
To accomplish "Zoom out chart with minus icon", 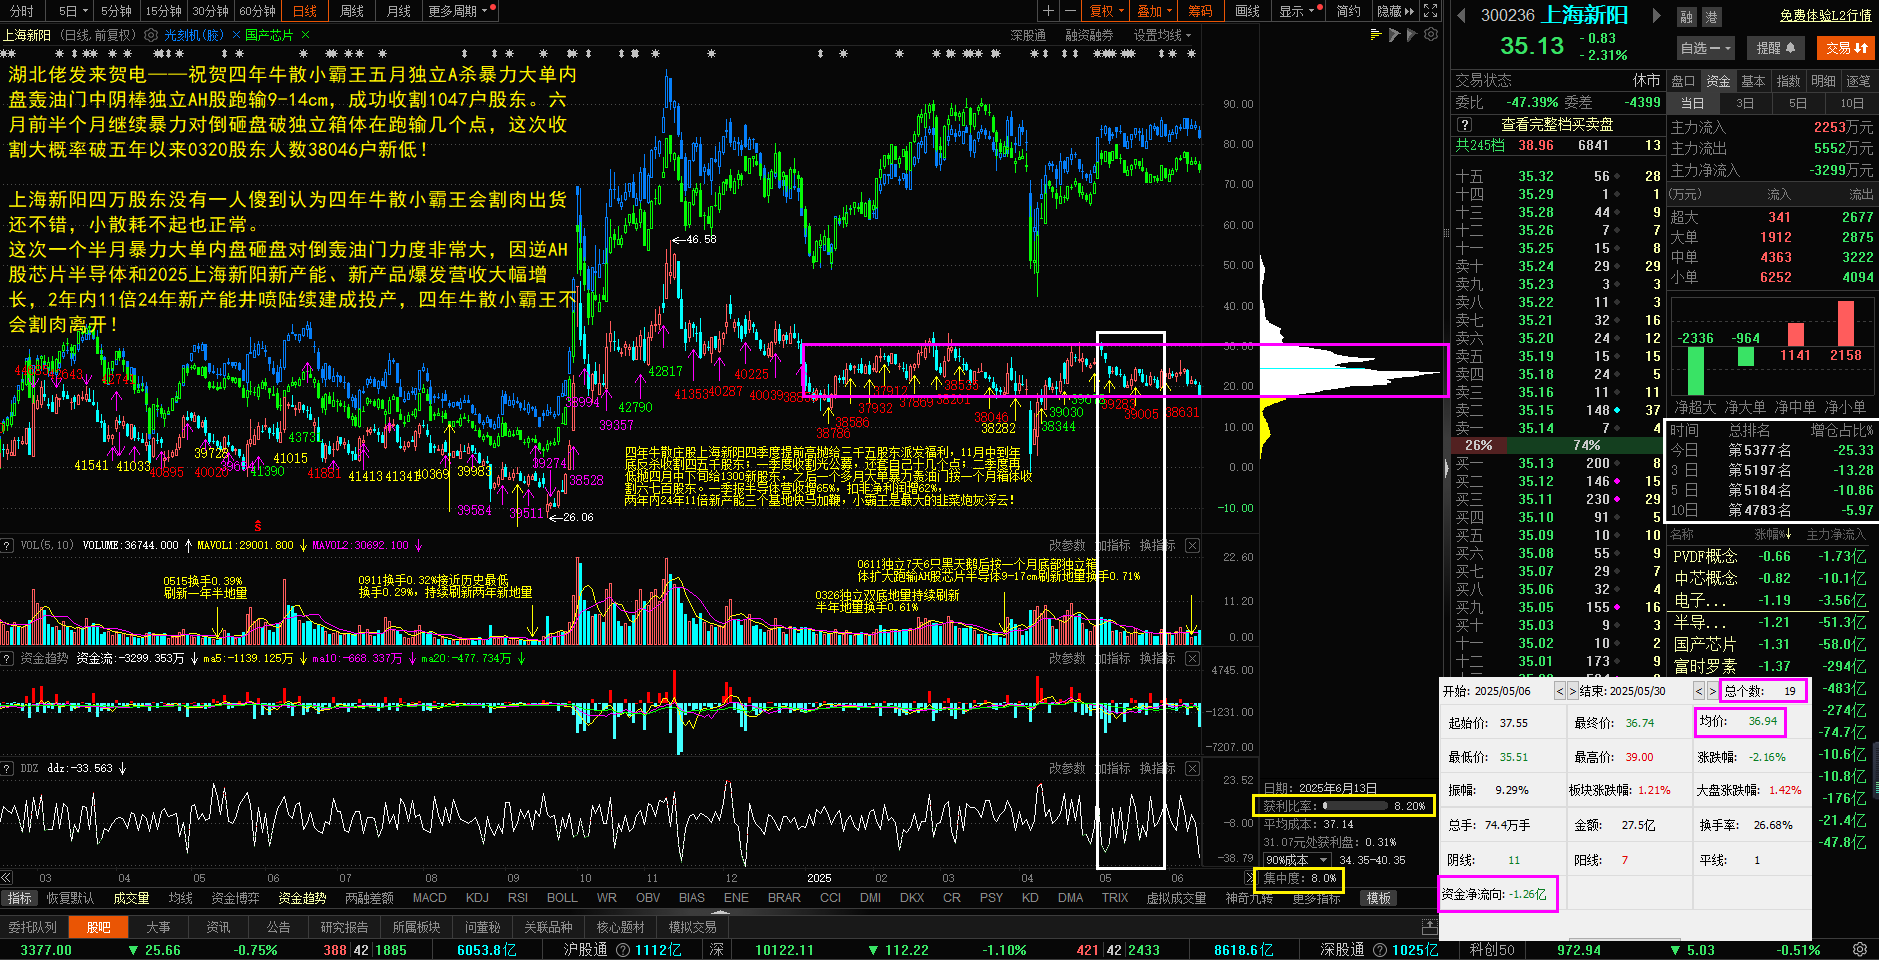I will pyautogui.click(x=1070, y=11).
